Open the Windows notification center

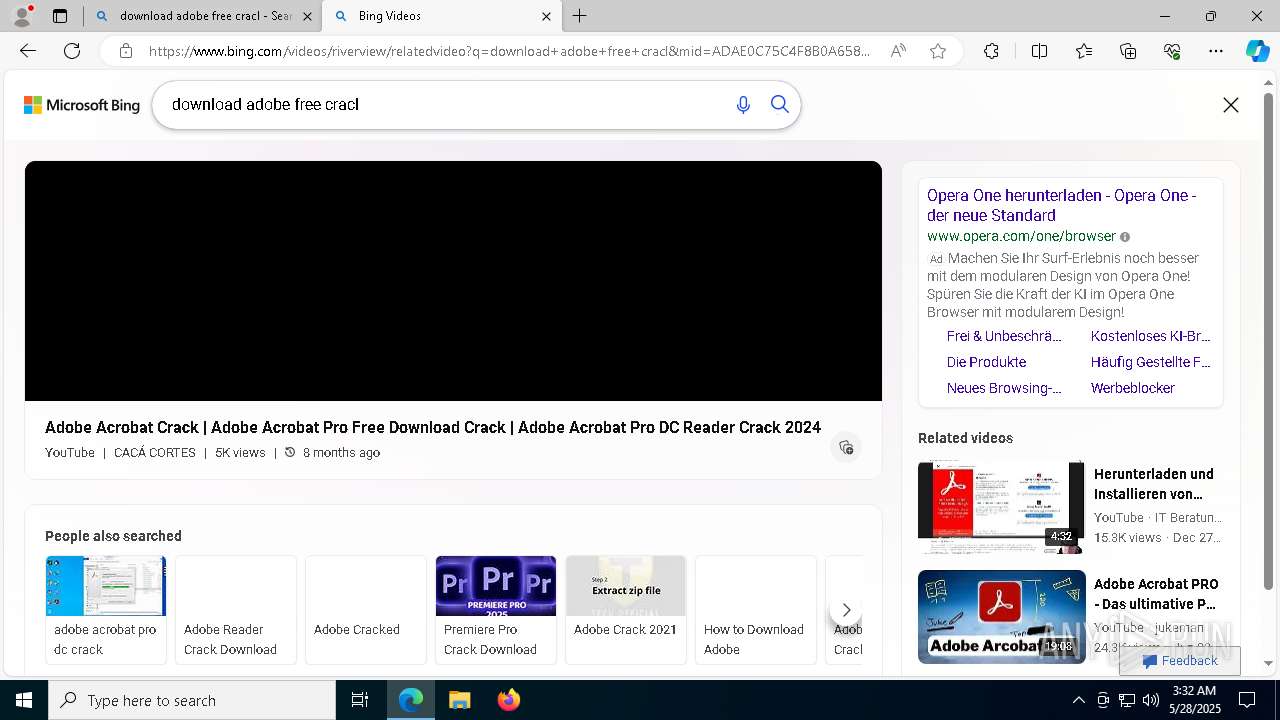pyautogui.click(x=1247, y=700)
